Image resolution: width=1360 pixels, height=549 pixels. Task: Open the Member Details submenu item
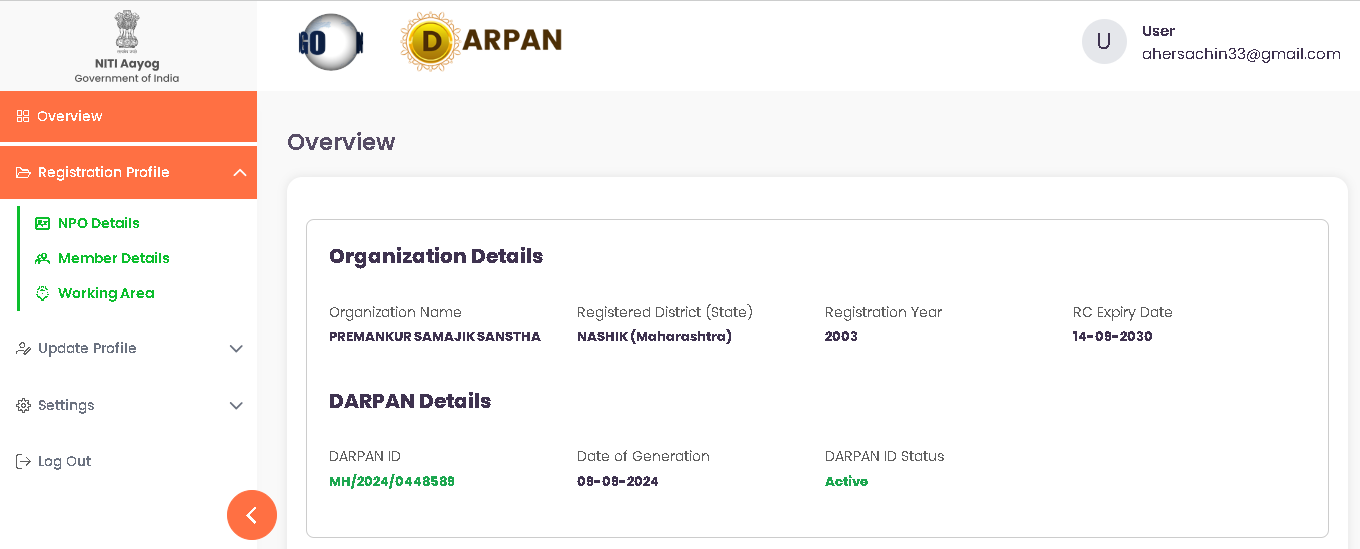point(113,258)
